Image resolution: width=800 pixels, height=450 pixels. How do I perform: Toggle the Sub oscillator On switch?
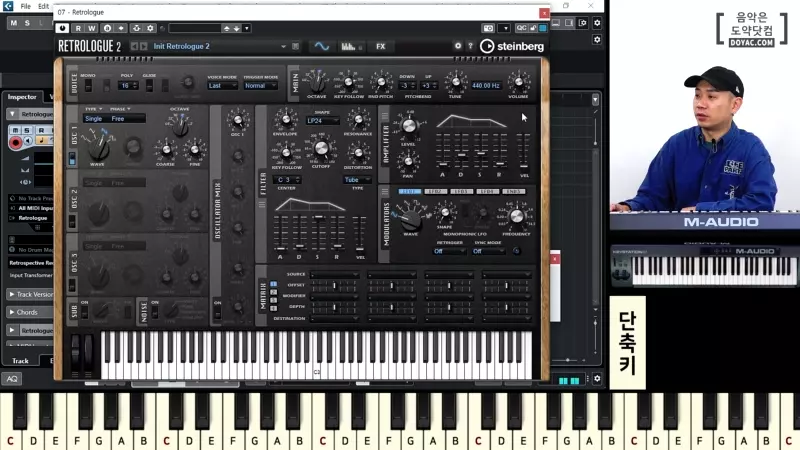[85, 312]
